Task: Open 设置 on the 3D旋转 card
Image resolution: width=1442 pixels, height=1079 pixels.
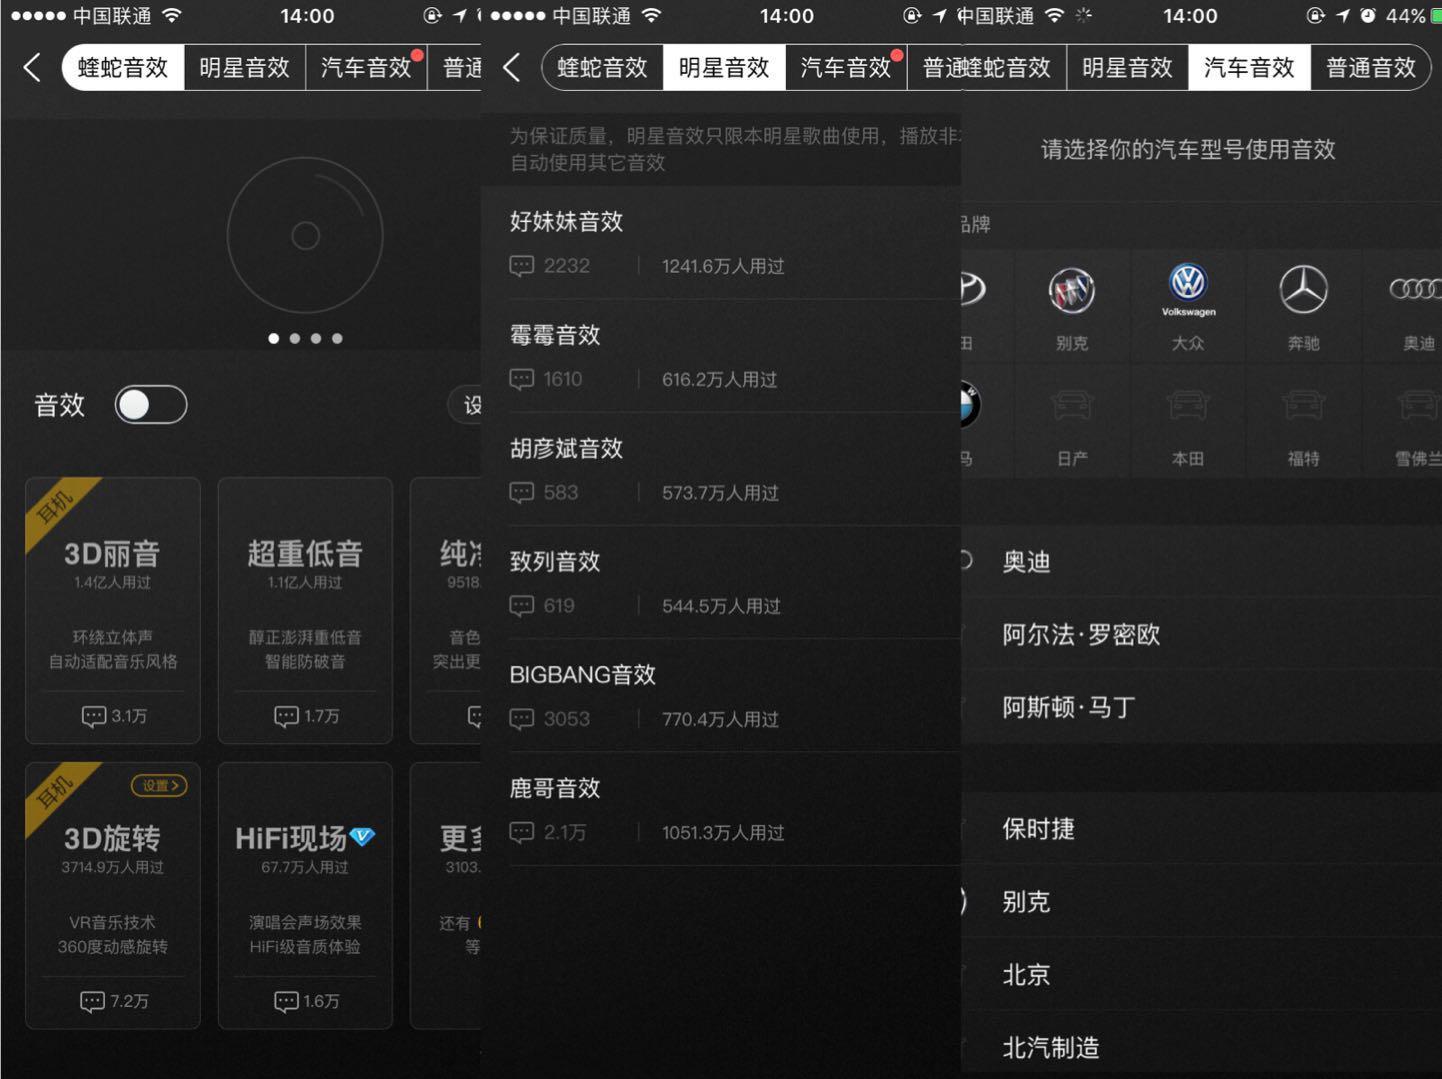Action: pos(158,786)
